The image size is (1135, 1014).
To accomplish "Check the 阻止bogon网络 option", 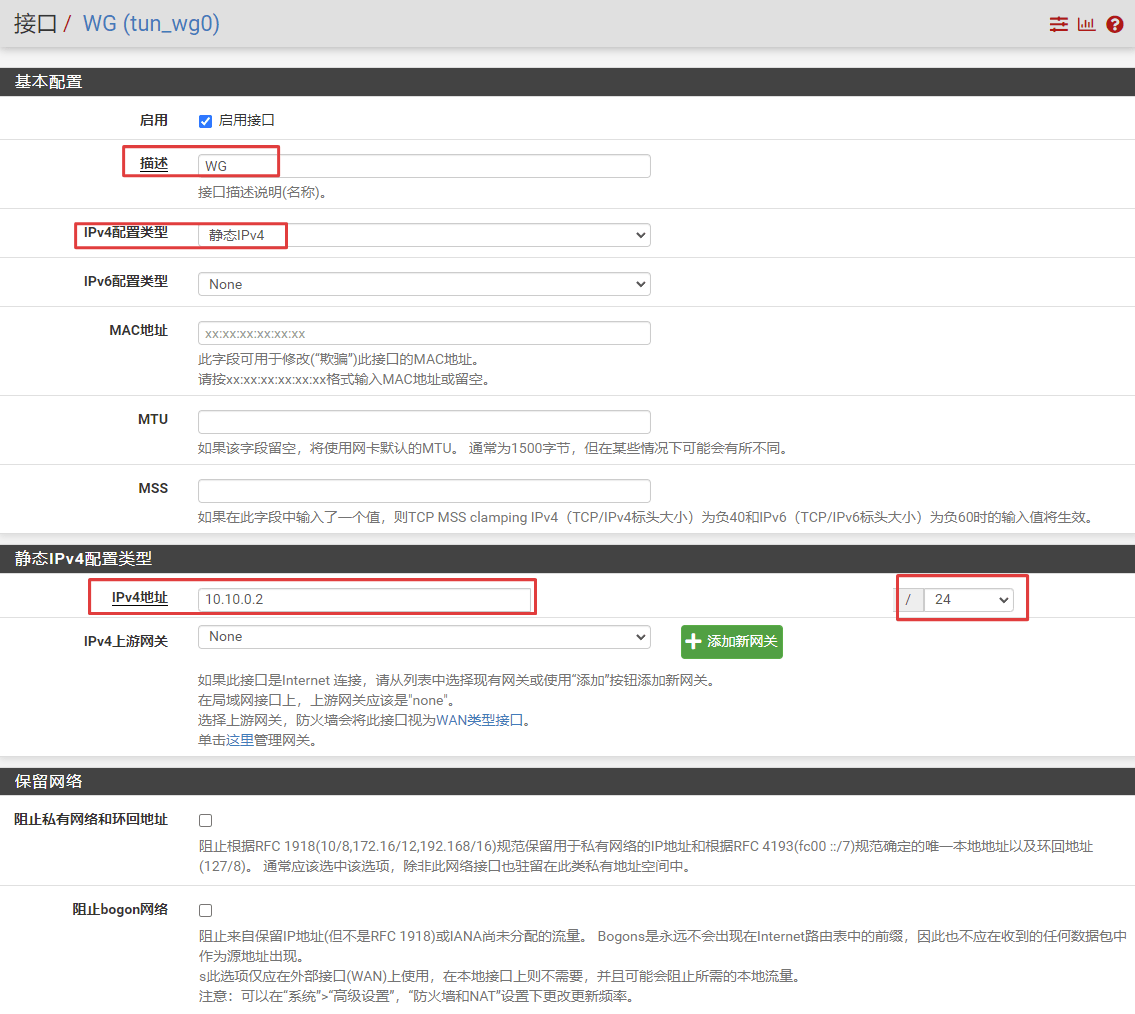I will (x=205, y=910).
